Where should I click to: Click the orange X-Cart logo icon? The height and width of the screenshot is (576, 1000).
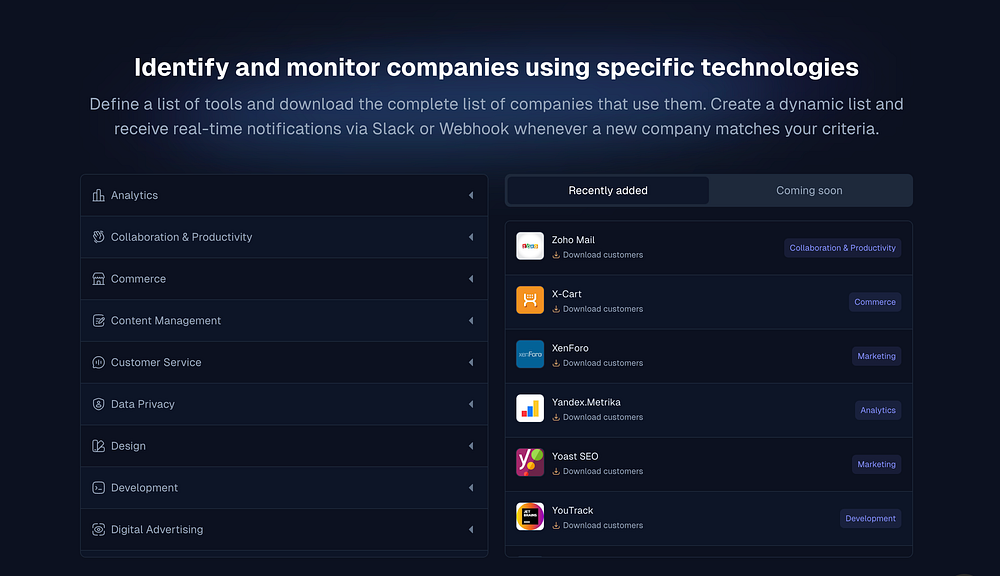click(529, 300)
